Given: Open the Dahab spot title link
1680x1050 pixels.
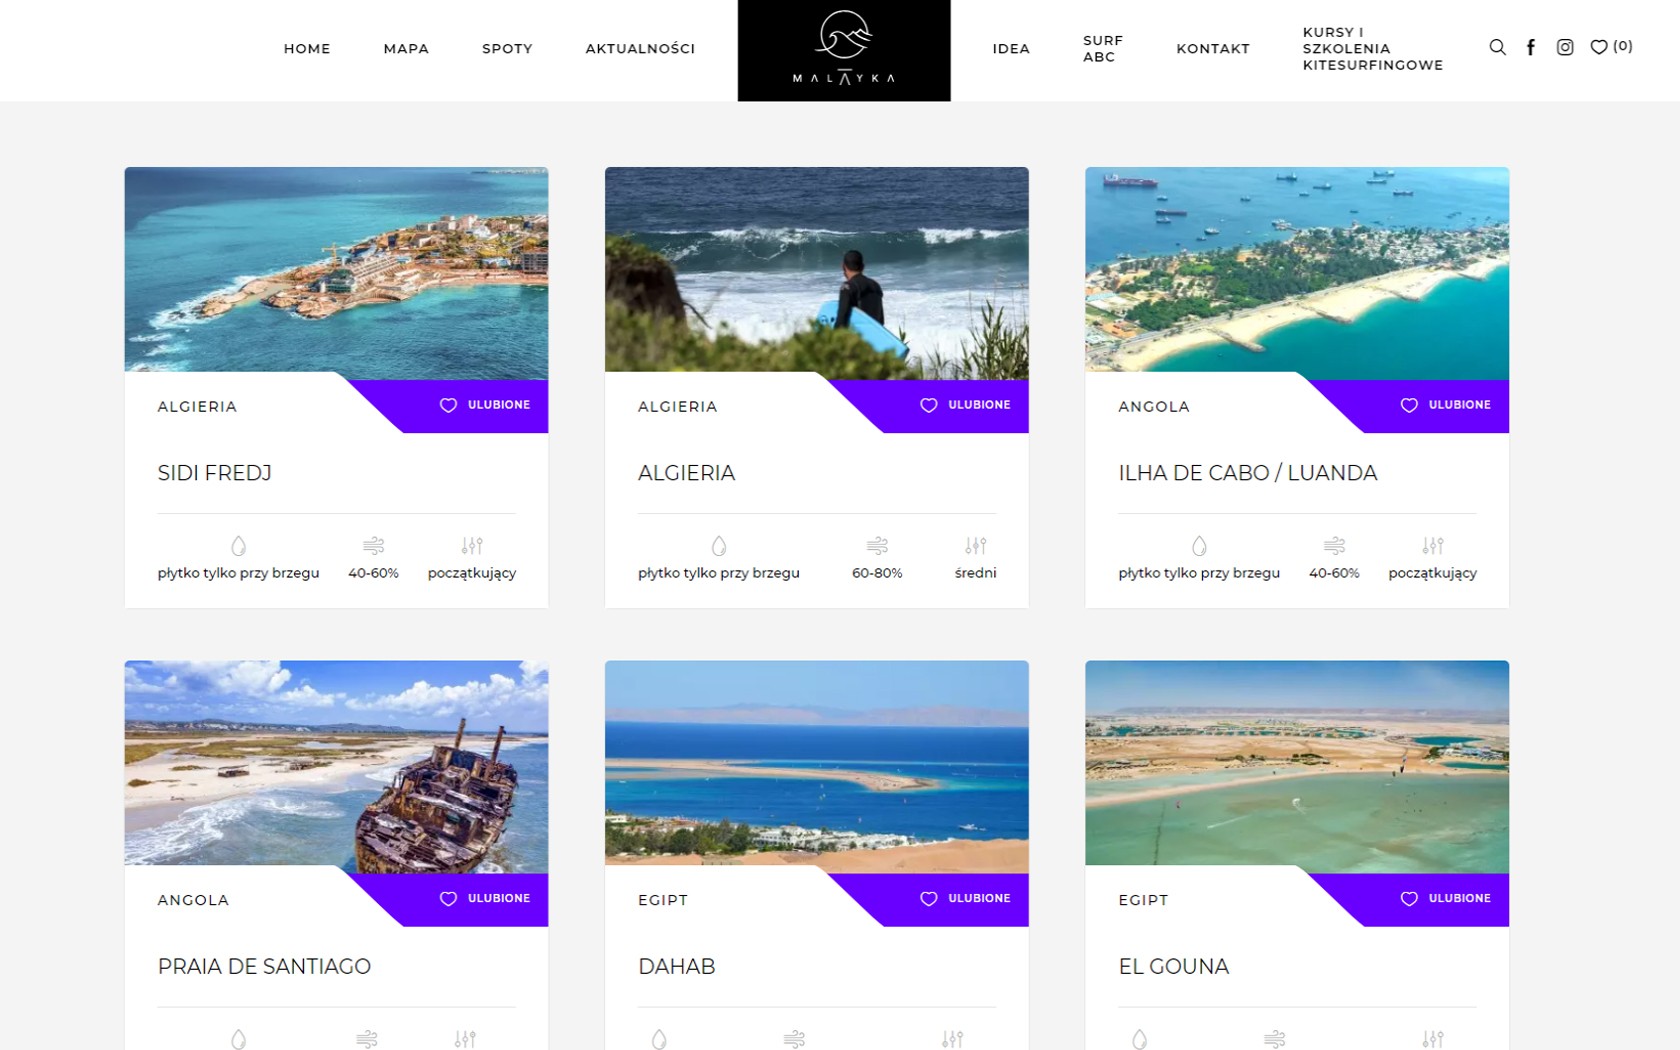Looking at the screenshot, I should tap(676, 966).
